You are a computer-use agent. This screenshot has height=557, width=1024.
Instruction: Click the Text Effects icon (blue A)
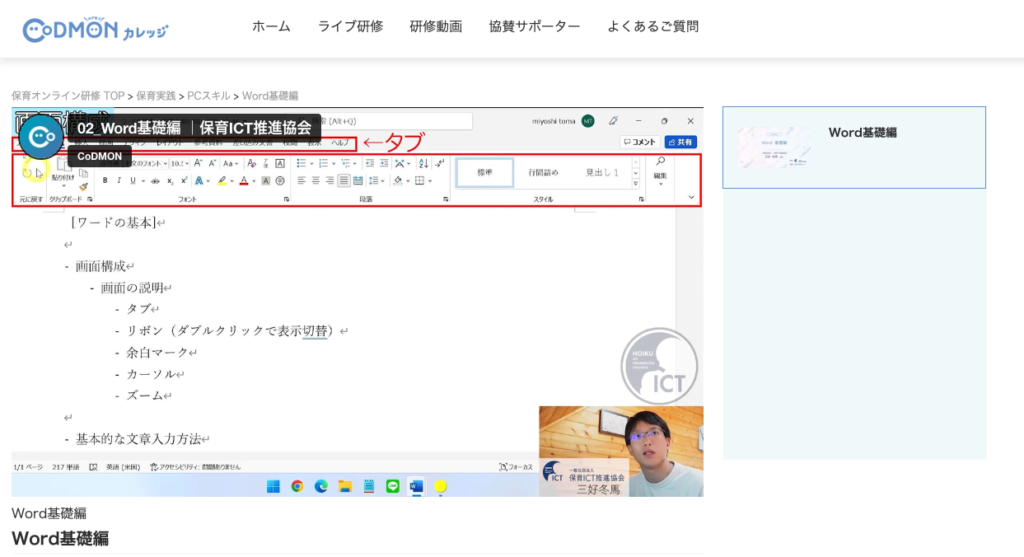coord(199,181)
